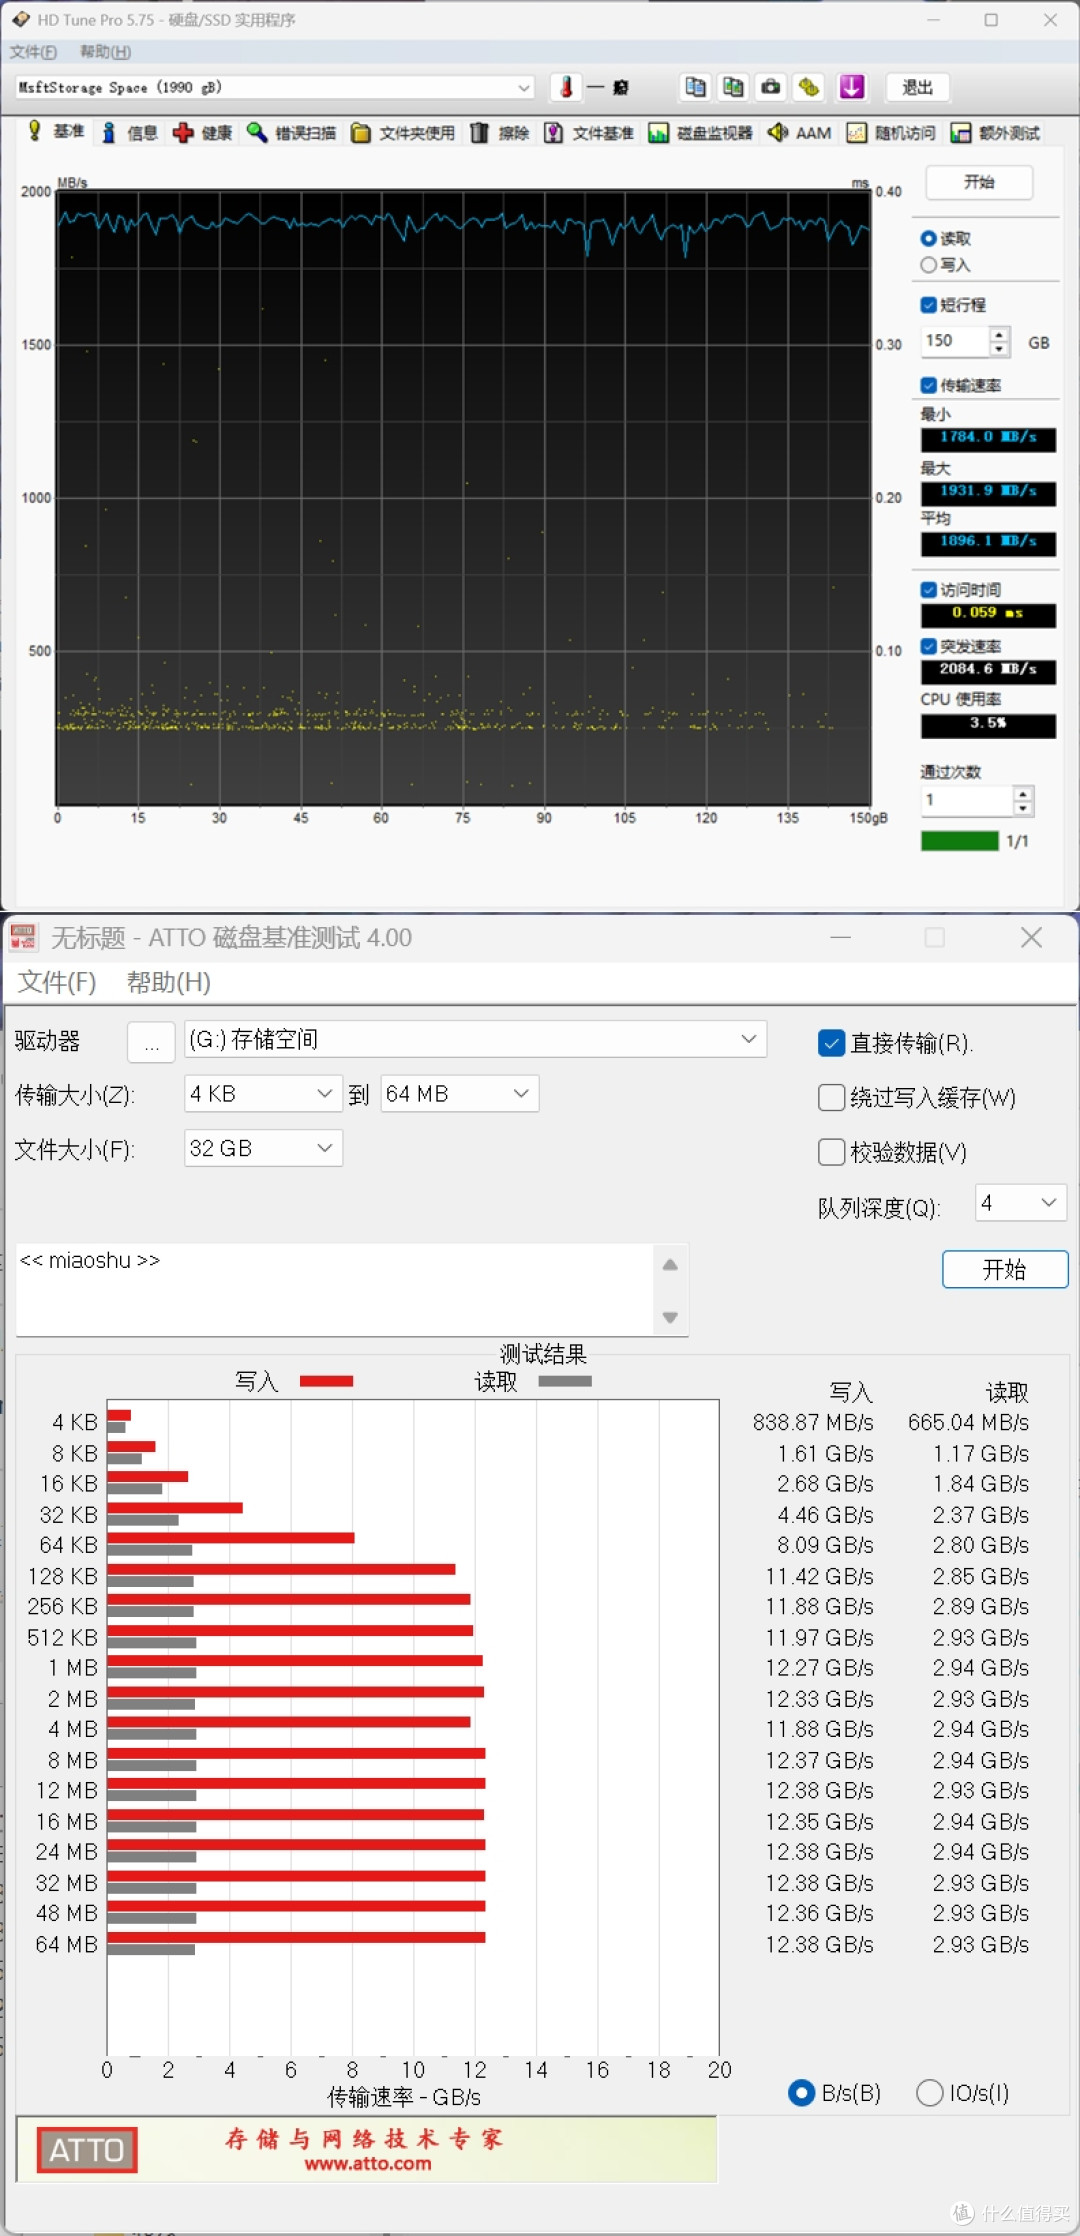Switch to the 健康 health tab

tap(203, 132)
